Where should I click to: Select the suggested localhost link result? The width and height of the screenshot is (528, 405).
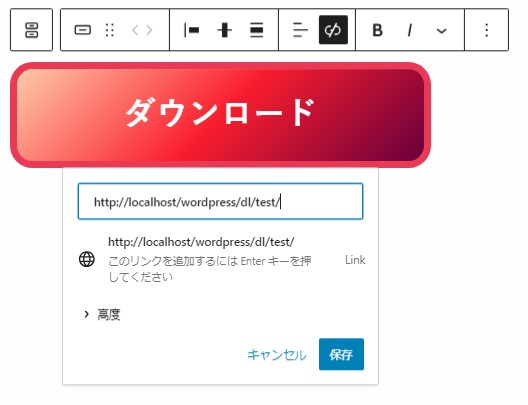click(222, 259)
